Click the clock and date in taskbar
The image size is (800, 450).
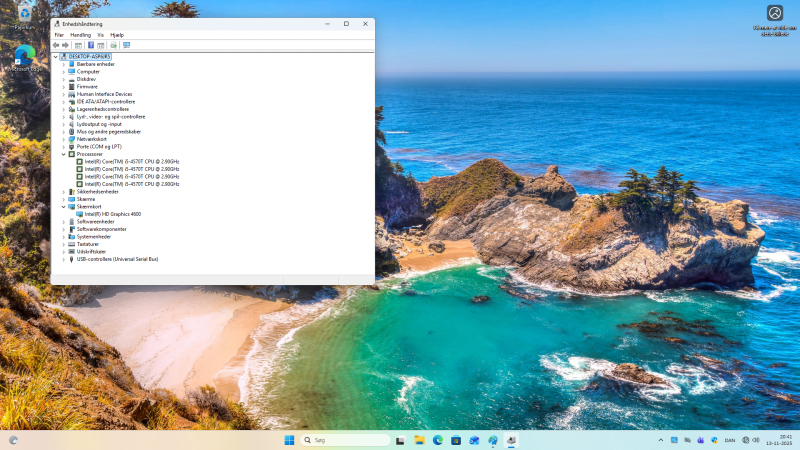(785, 440)
